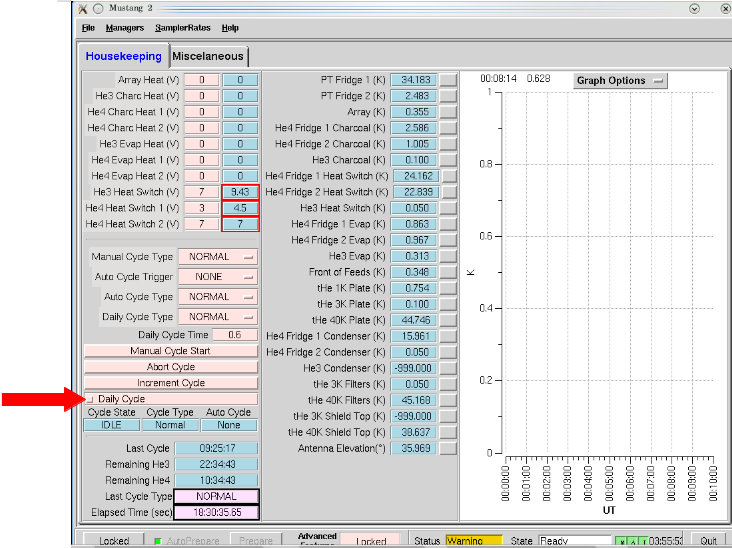Open the SamplerRates menu
732x548 pixels.
click(183, 28)
